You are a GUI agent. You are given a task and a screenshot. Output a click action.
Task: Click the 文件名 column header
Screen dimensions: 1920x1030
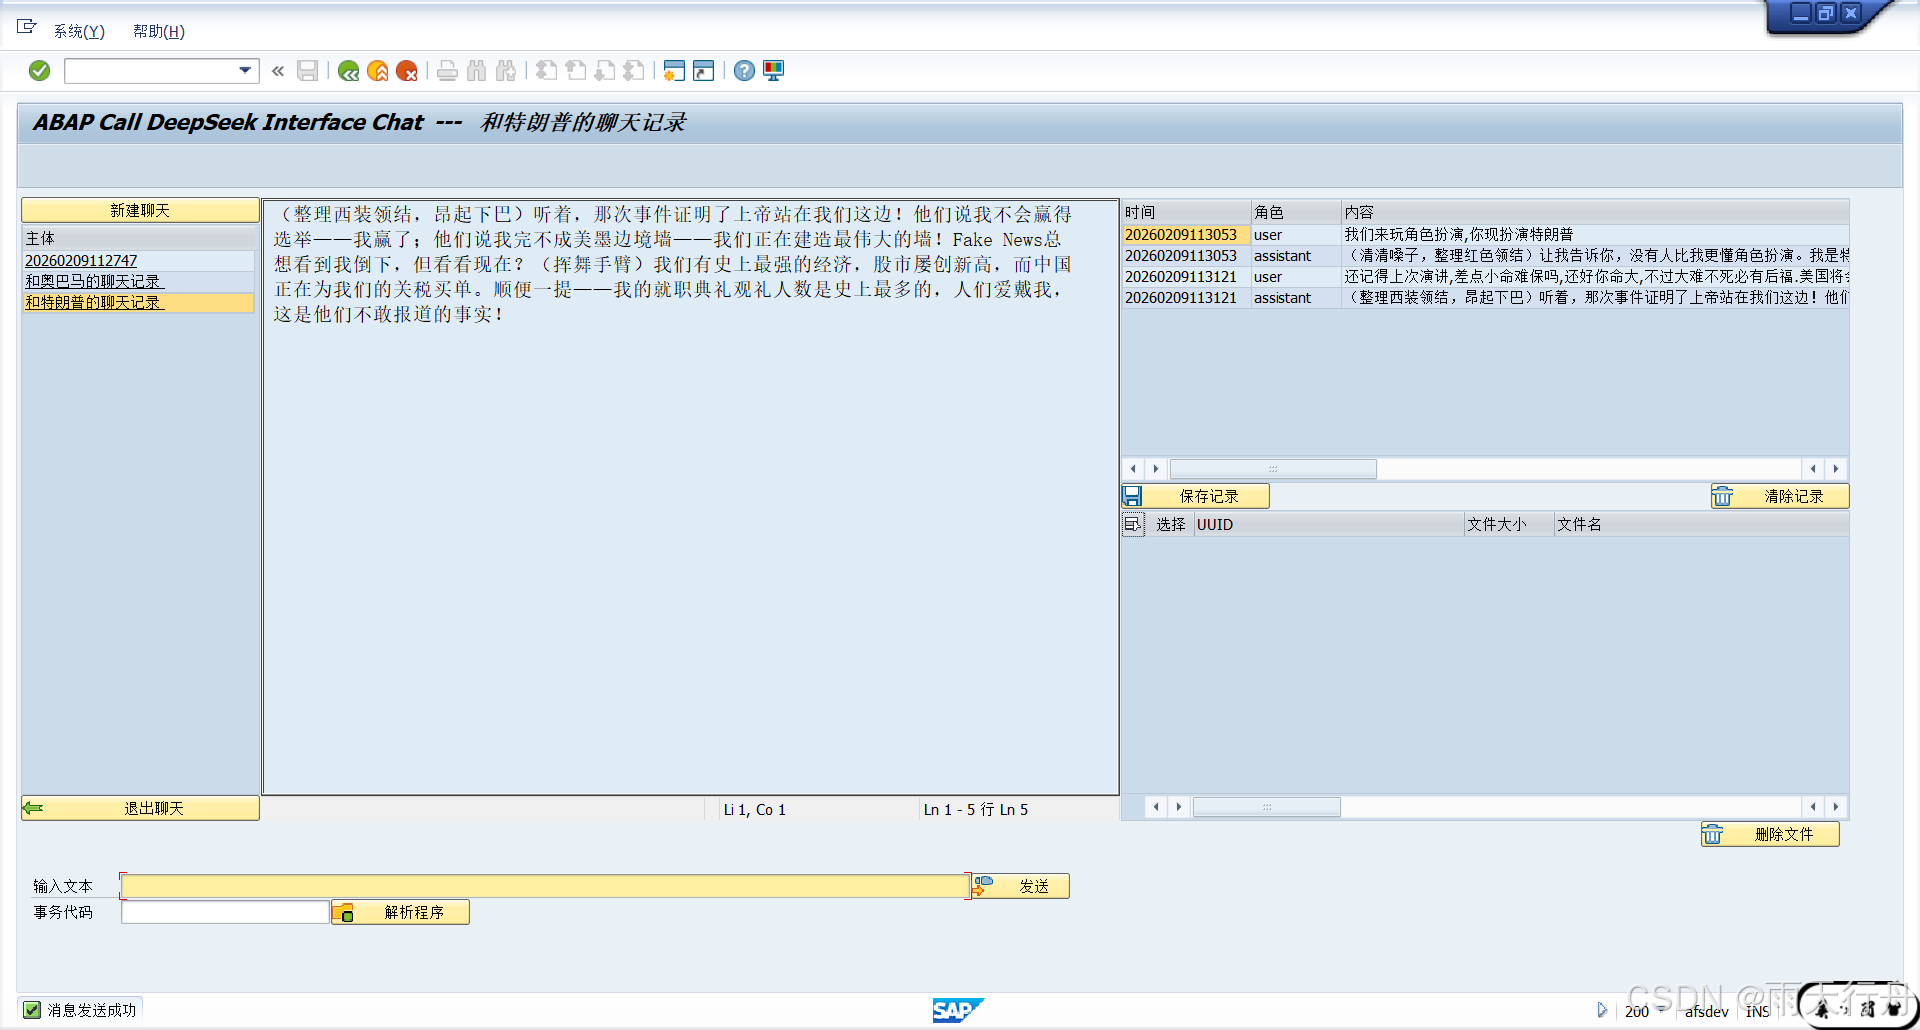(x=1701, y=524)
